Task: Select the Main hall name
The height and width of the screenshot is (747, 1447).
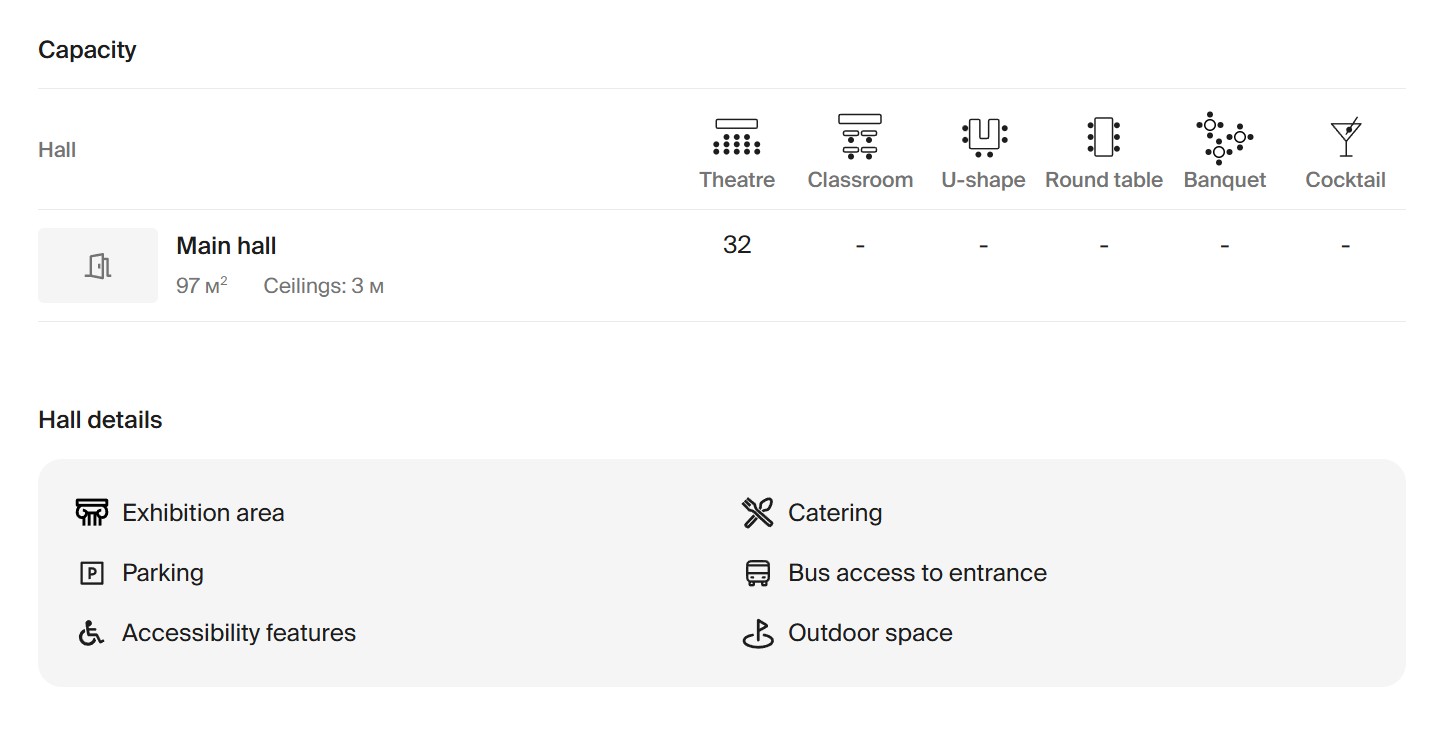Action: [x=226, y=246]
